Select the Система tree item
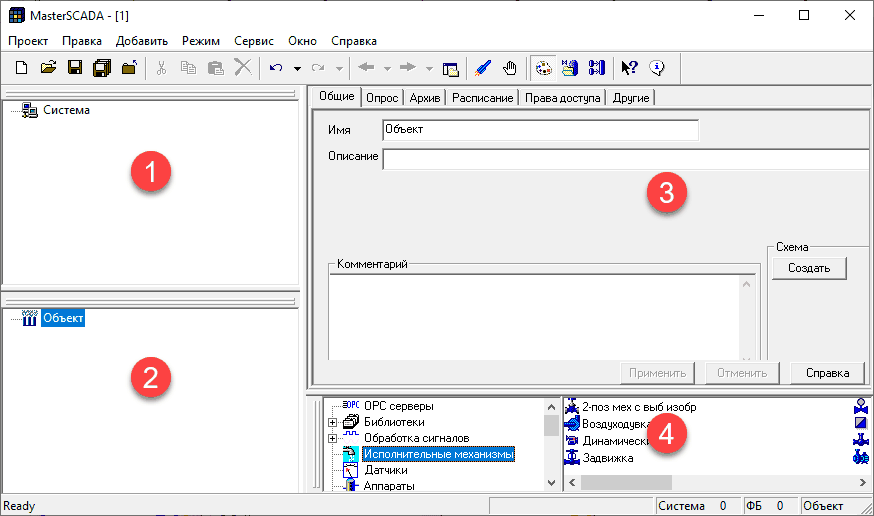Screen dimensions: 874x516 point(66,110)
